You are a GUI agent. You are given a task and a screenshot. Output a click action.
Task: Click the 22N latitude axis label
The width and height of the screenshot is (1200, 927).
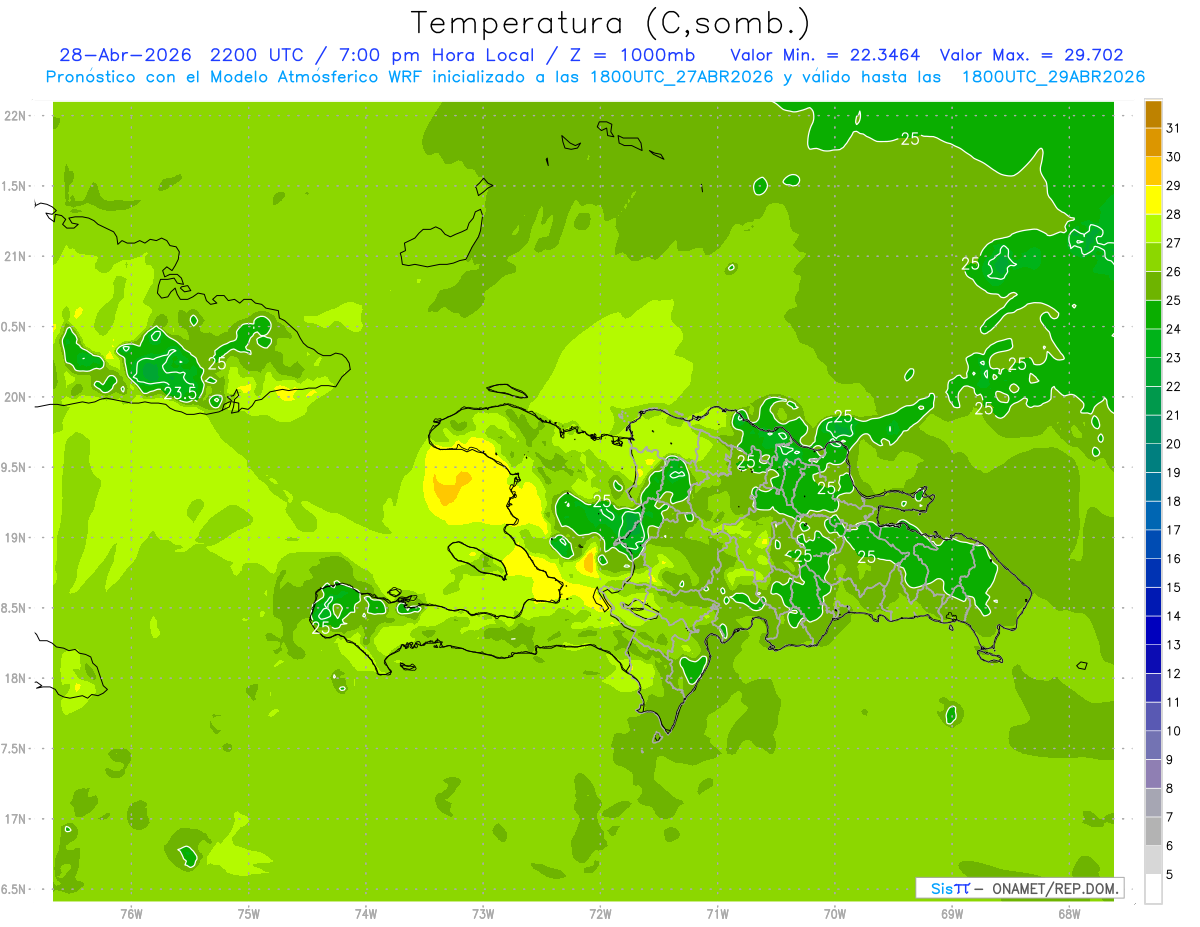click(x=15, y=116)
